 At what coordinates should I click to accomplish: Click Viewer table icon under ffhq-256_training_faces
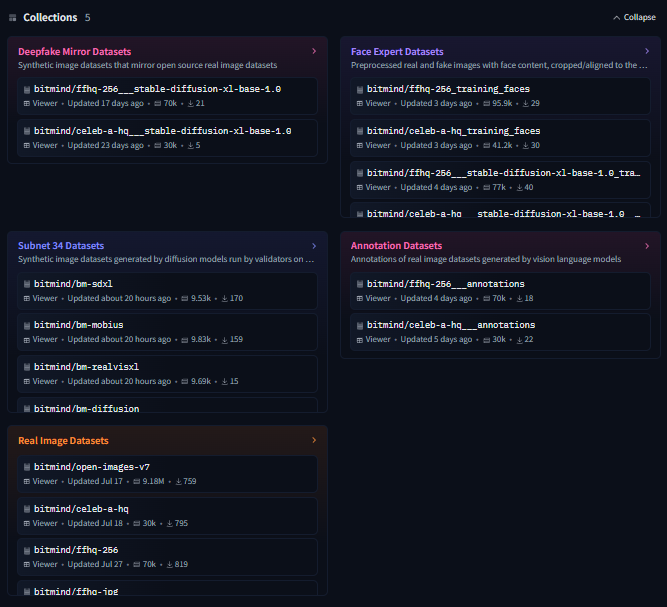[x=360, y=103]
